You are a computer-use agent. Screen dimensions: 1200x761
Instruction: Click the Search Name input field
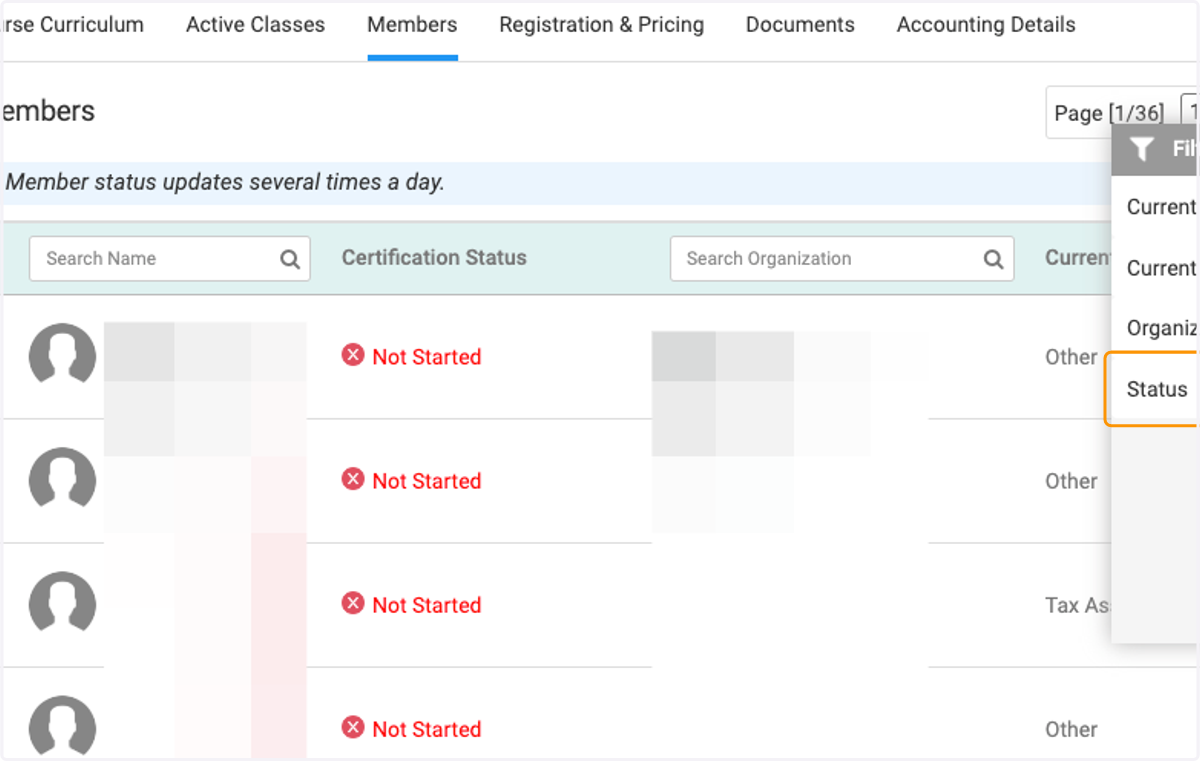coord(170,258)
